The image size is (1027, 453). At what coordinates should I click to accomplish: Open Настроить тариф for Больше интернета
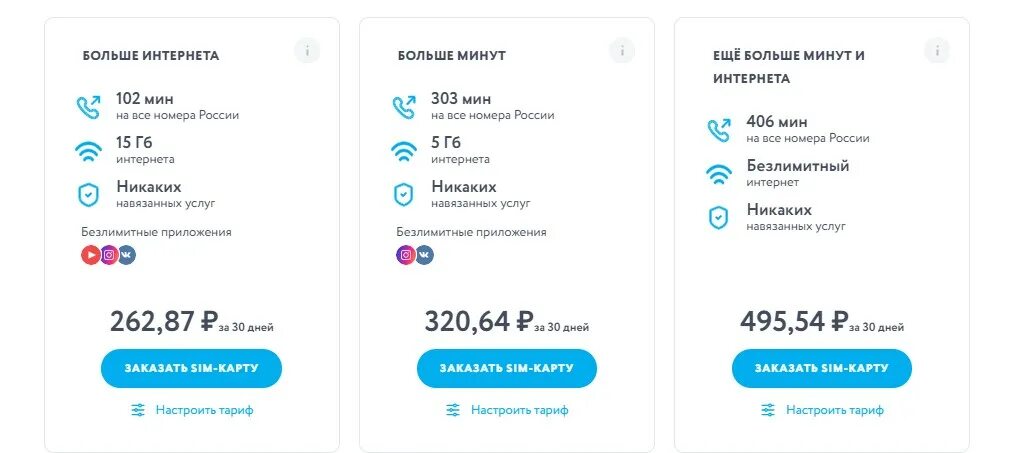pyautogui.click(x=192, y=410)
